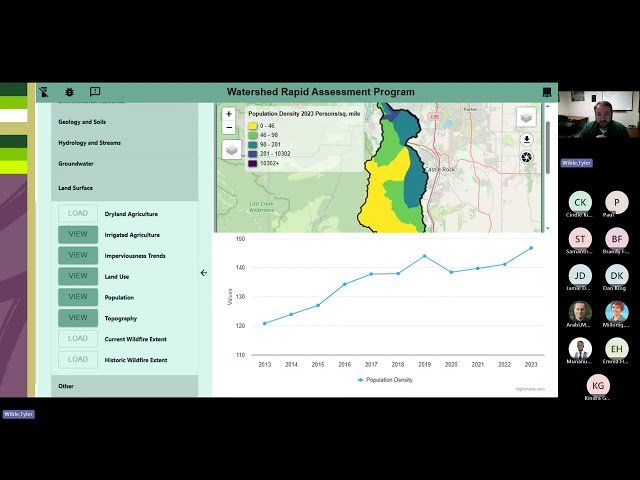This screenshot has height=480, width=640.
Task: Select the ST participant avatar
Action: 580,239
